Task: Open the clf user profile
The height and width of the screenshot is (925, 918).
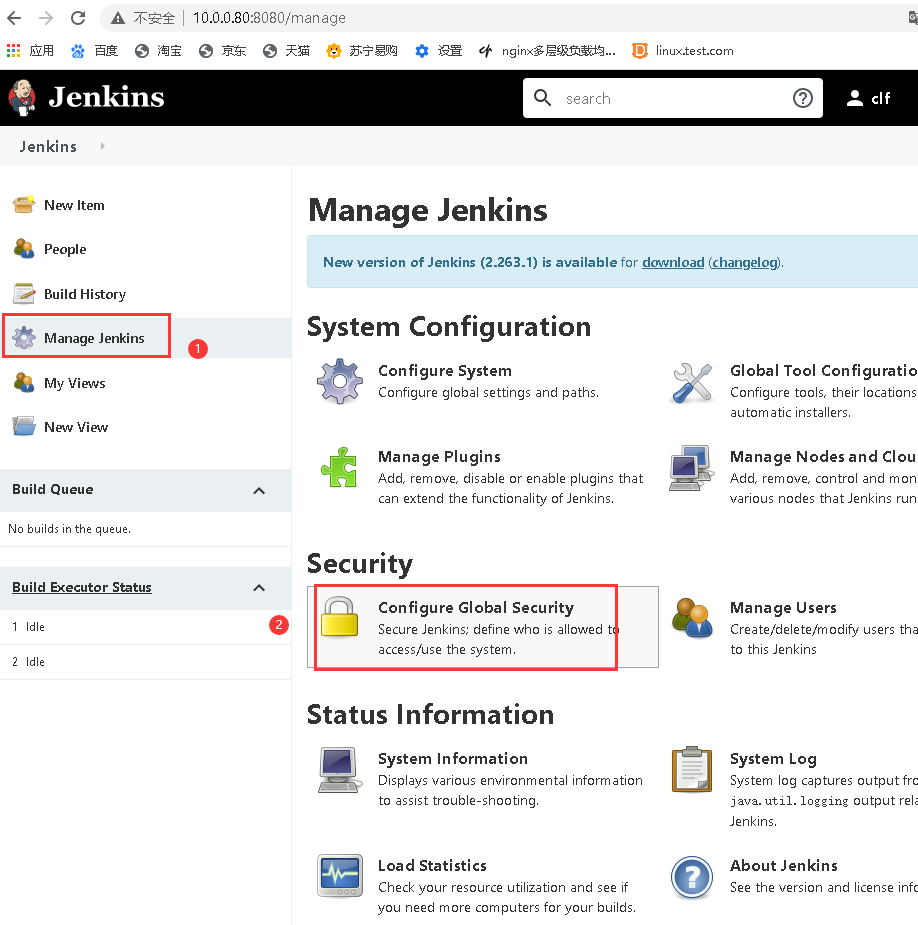Action: 868,98
